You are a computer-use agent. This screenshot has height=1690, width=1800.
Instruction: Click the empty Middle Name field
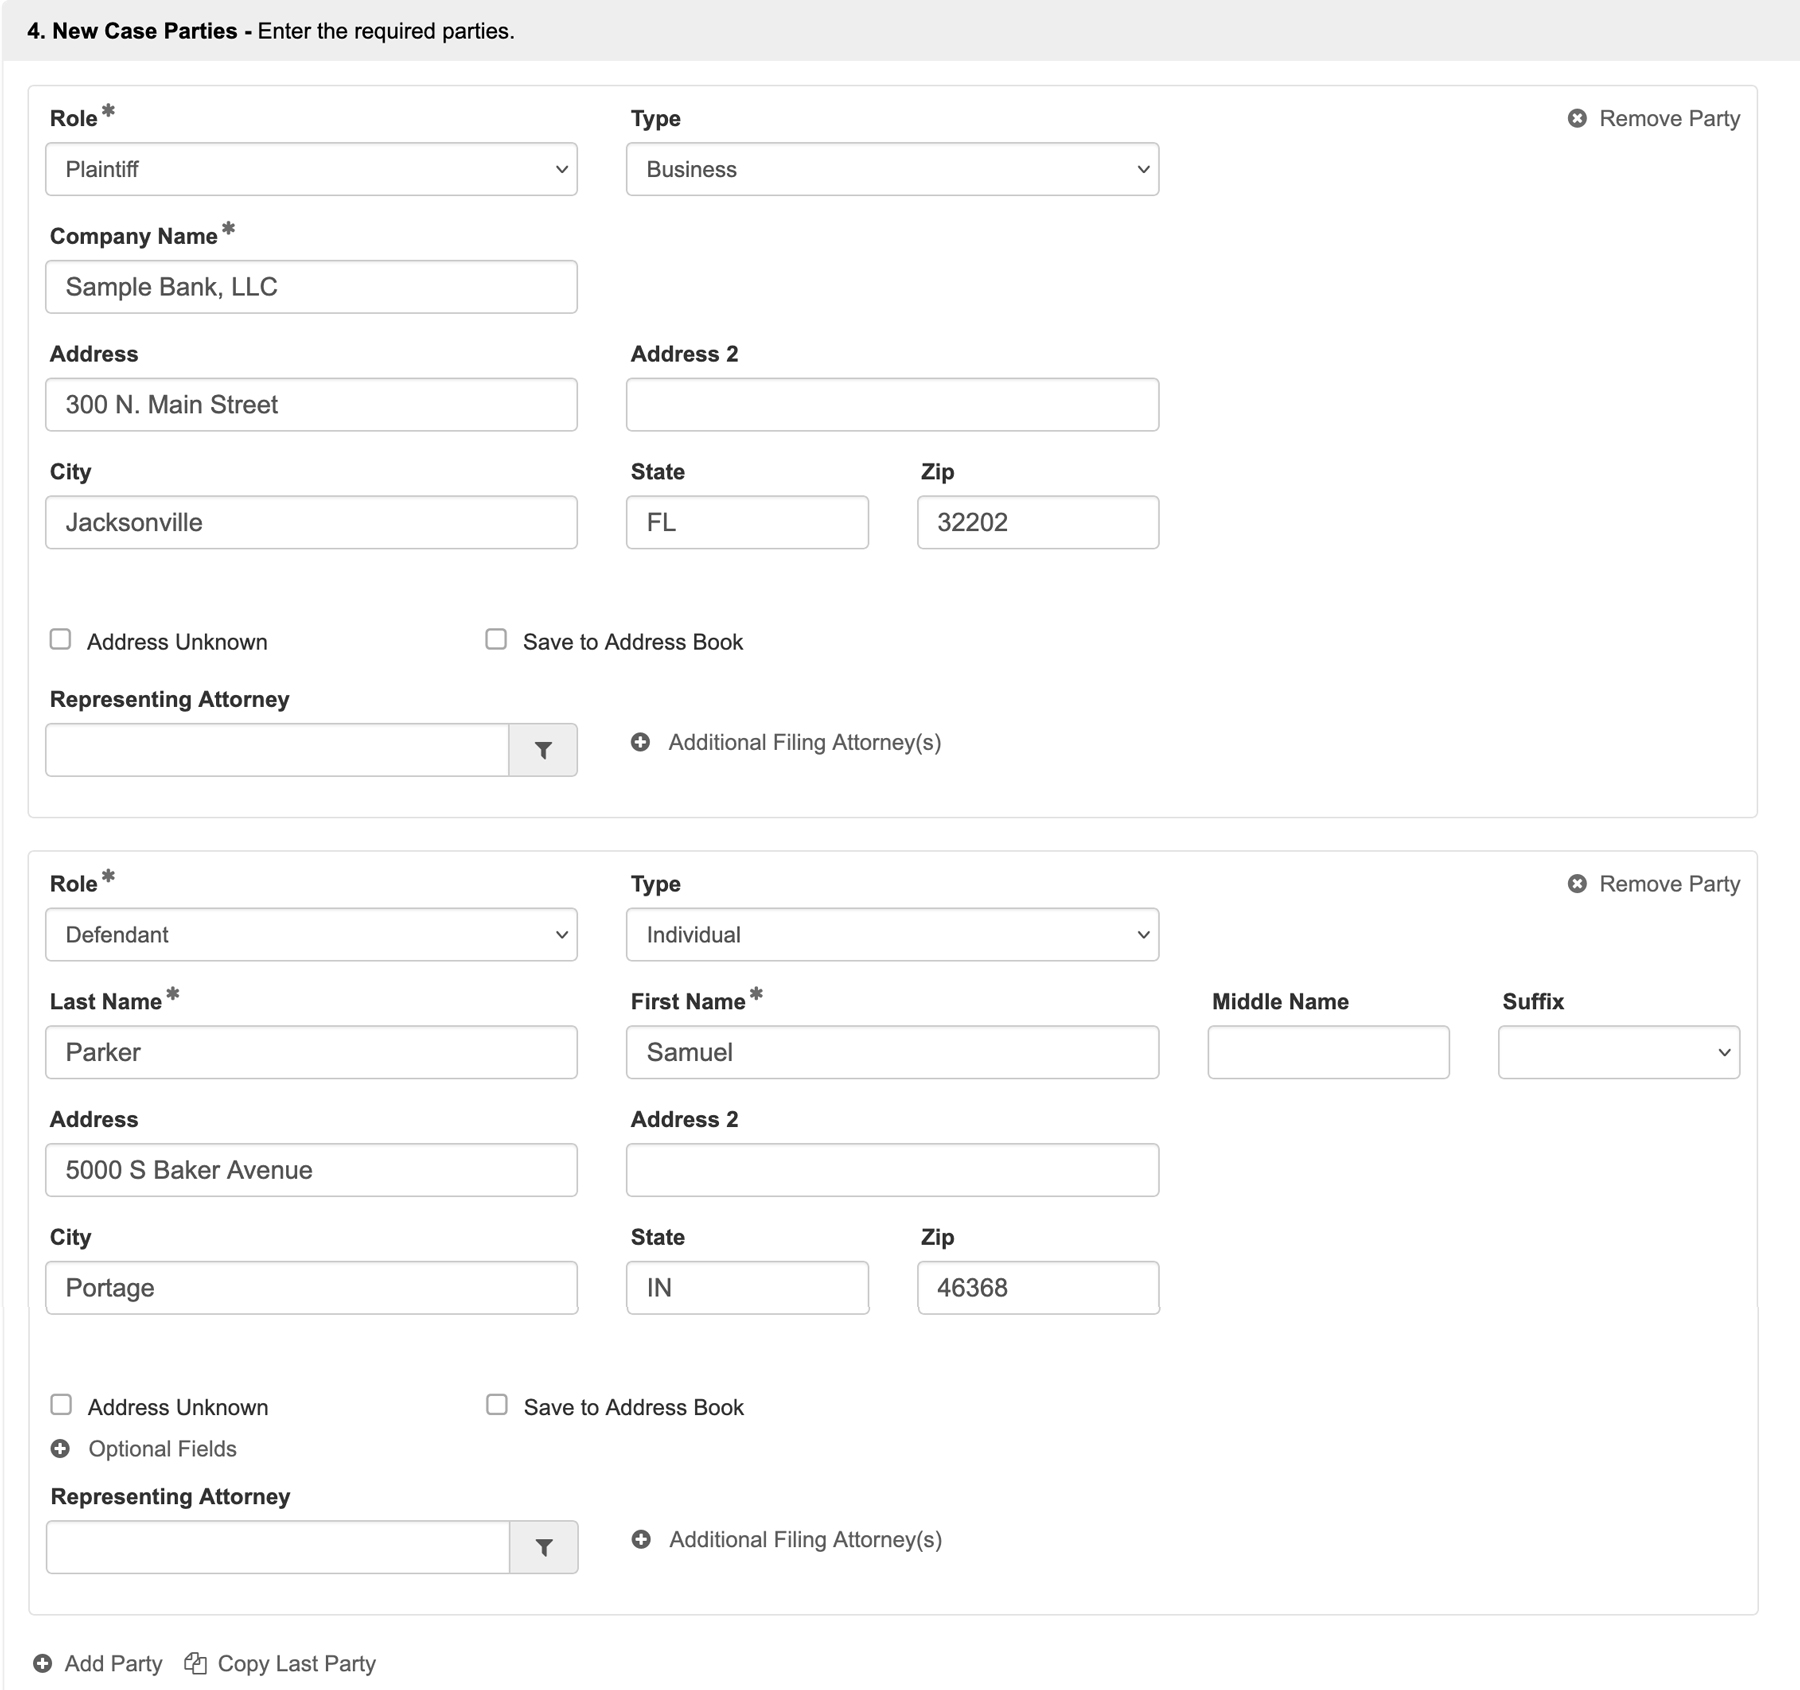(x=1328, y=1052)
